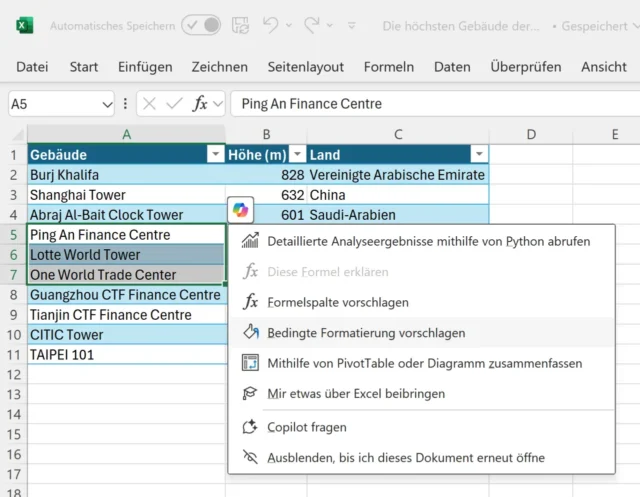Click the Copilot icon beside cell B4
Viewport: 640px width, 497px height.
point(242,211)
